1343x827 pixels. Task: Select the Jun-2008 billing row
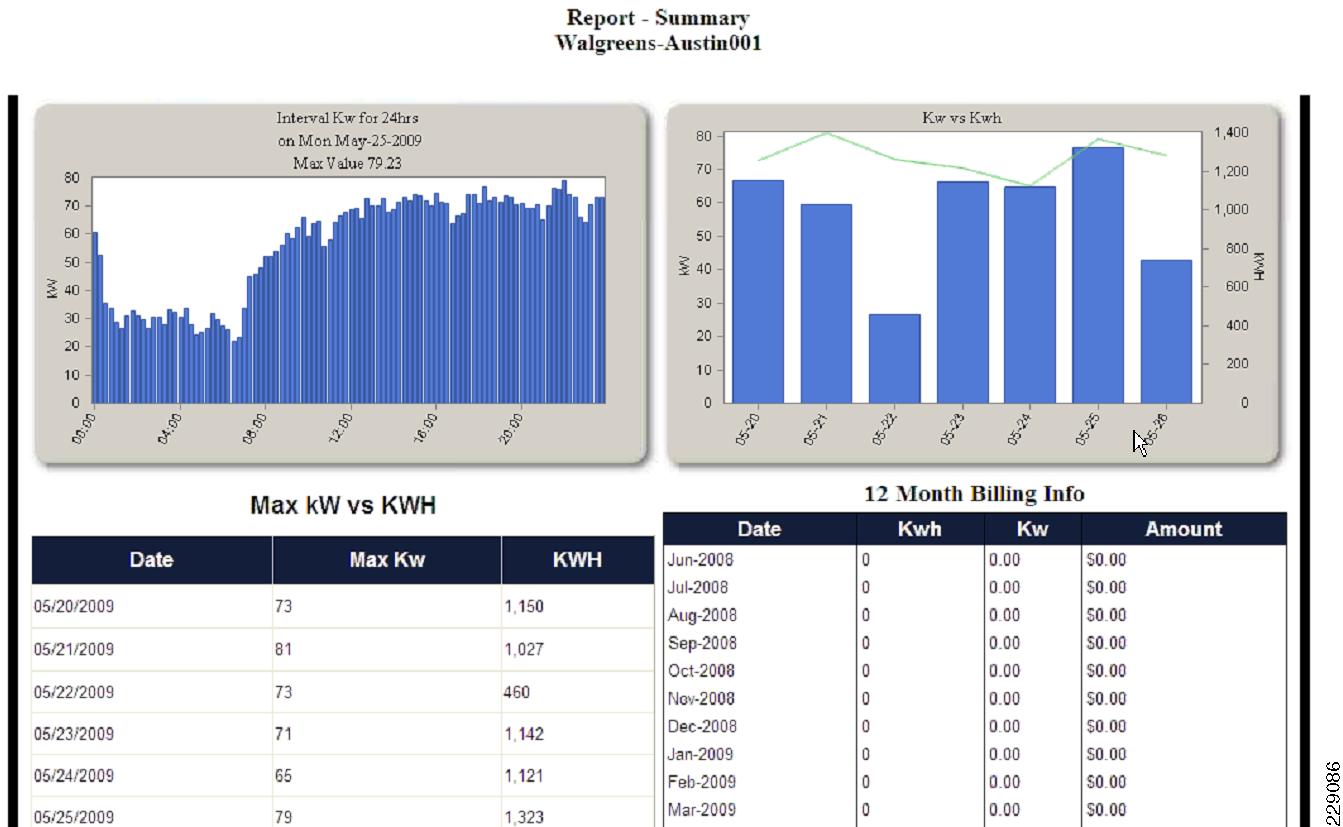[x=975, y=560]
